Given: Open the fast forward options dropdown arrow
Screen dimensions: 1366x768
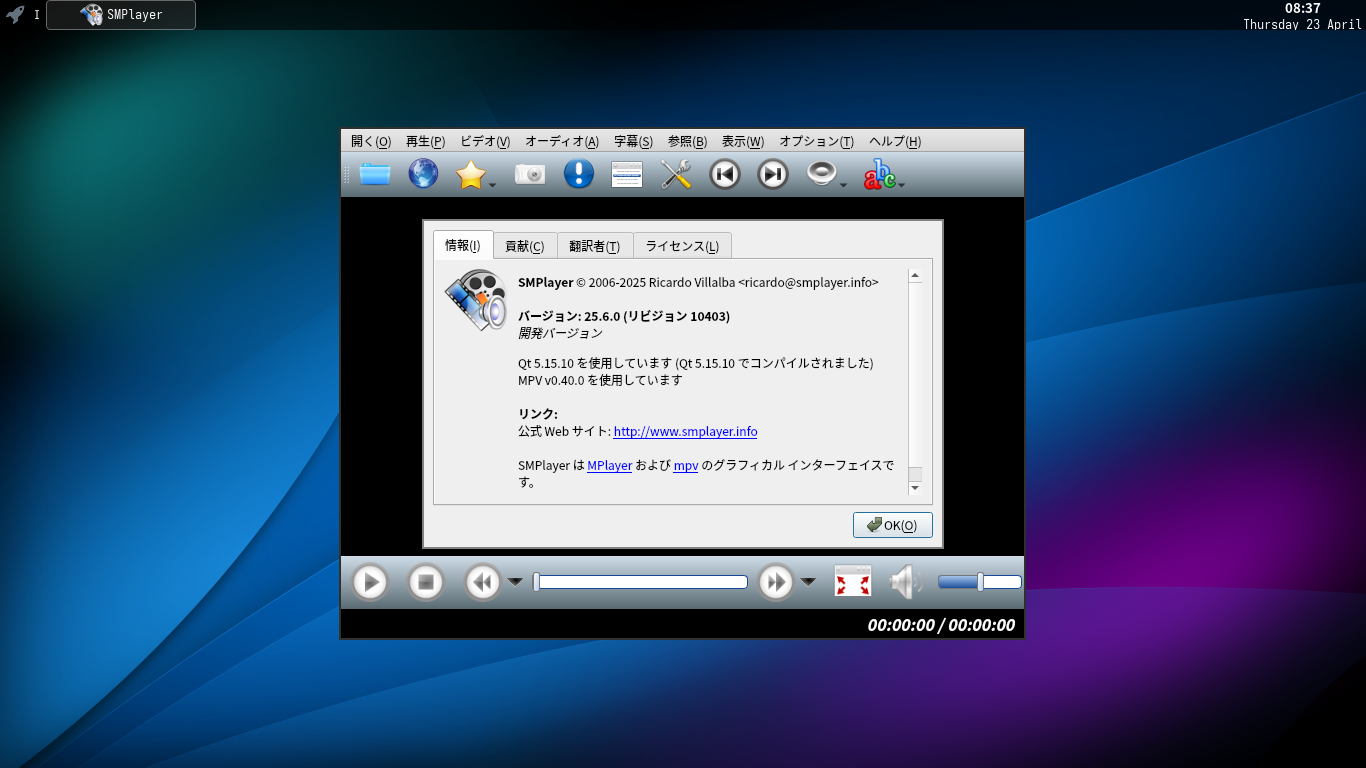Looking at the screenshot, I should tap(808, 582).
